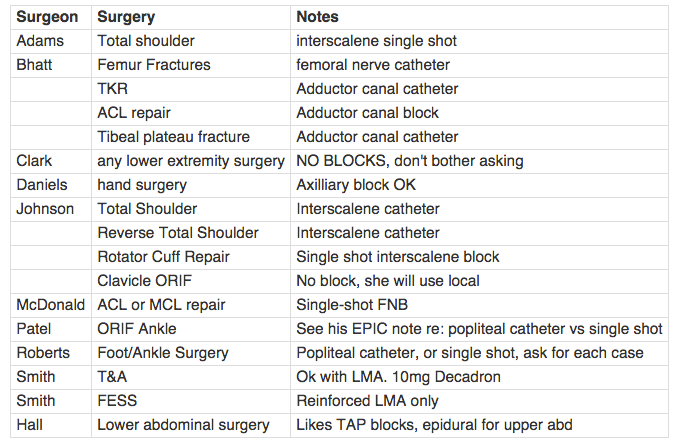The height and width of the screenshot is (444, 682).
Task: Select the Axilliary block OK note
Action: coord(479,185)
